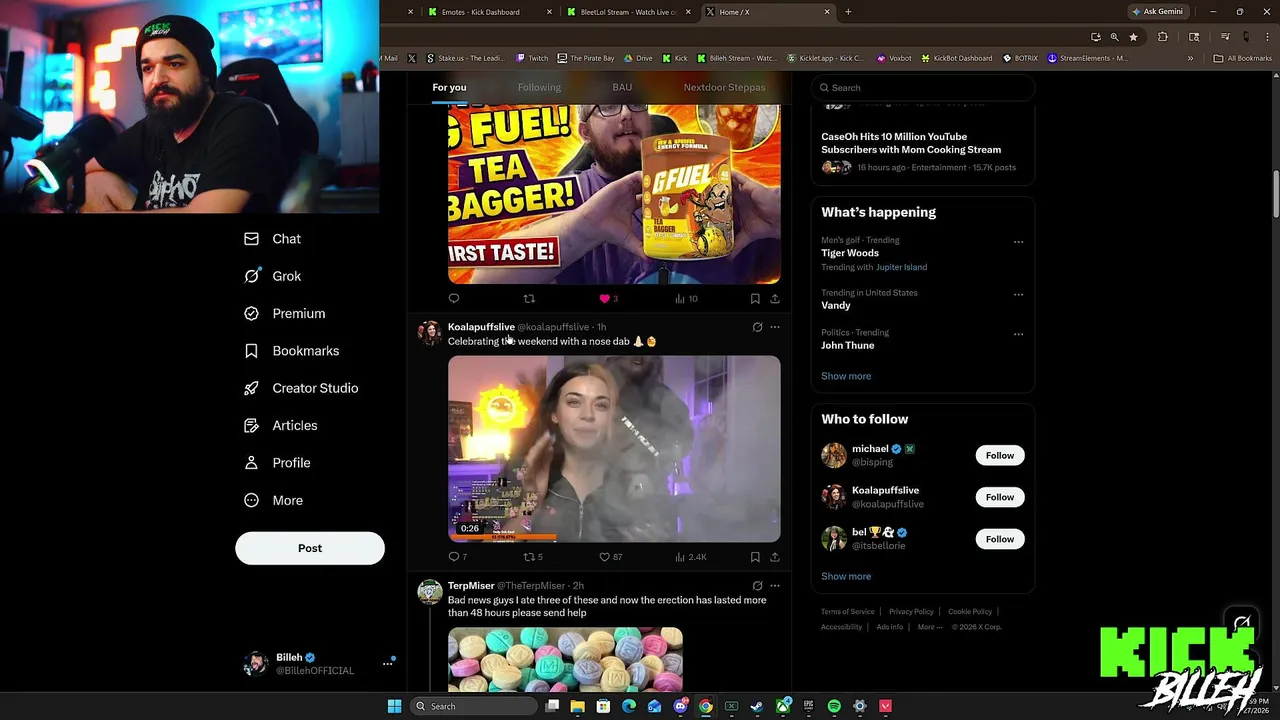The height and width of the screenshot is (720, 1280).
Task: Switch to the For you tab
Action: pos(449,88)
